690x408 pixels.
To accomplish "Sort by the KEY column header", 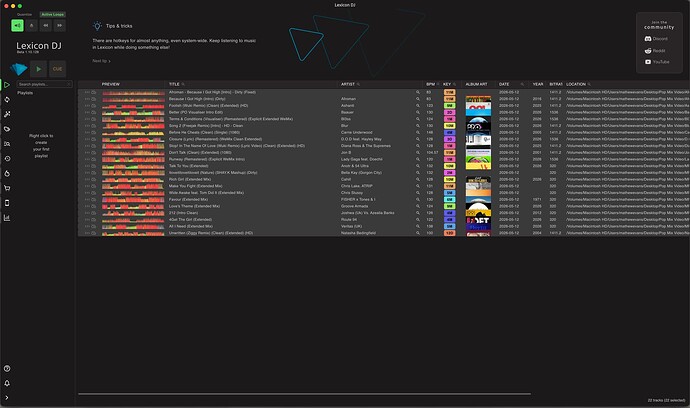I will coord(447,84).
